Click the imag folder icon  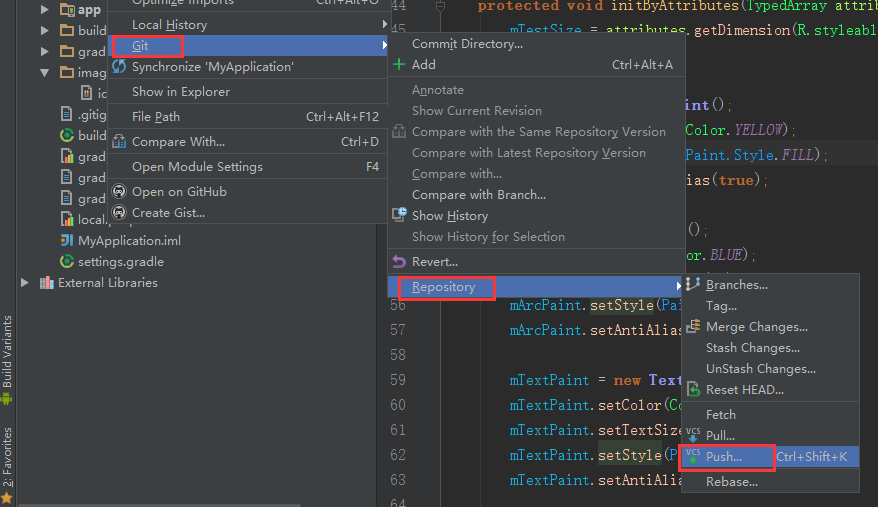point(67,72)
